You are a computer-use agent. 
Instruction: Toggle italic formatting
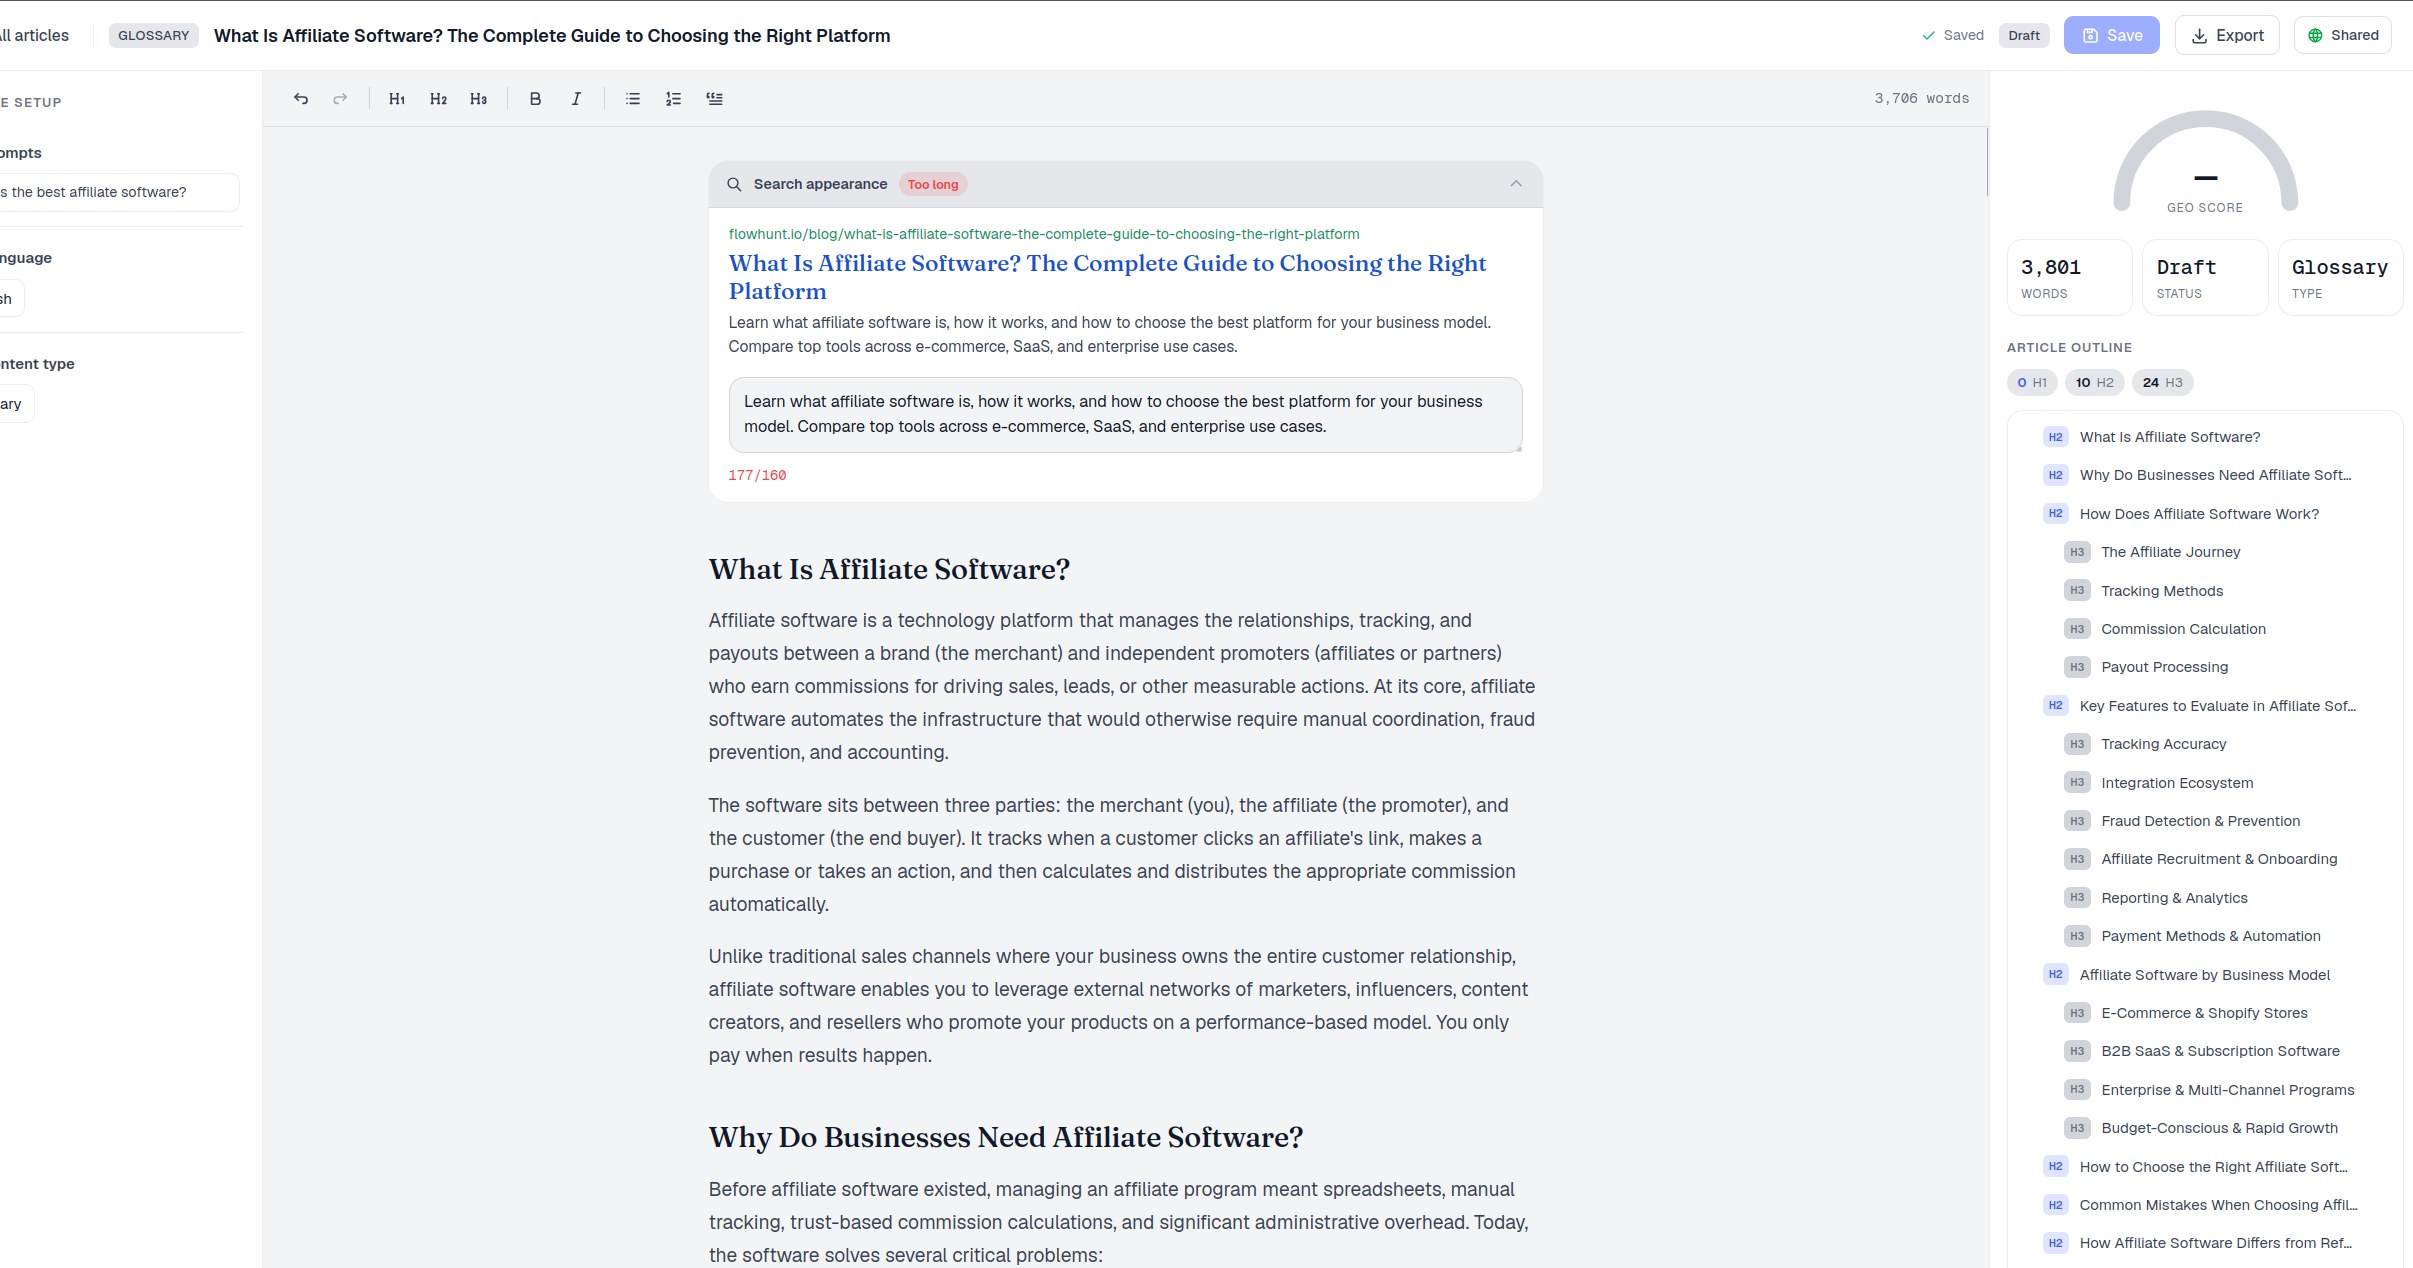tap(576, 99)
